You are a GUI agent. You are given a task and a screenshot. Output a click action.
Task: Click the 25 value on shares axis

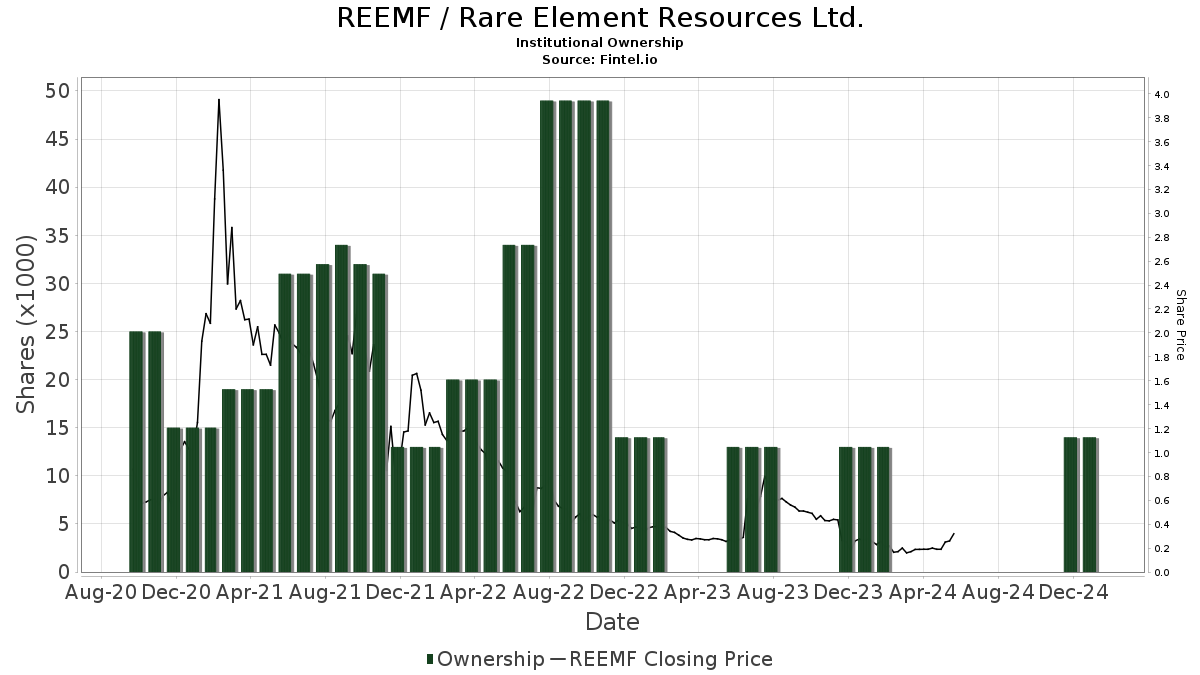[58, 332]
